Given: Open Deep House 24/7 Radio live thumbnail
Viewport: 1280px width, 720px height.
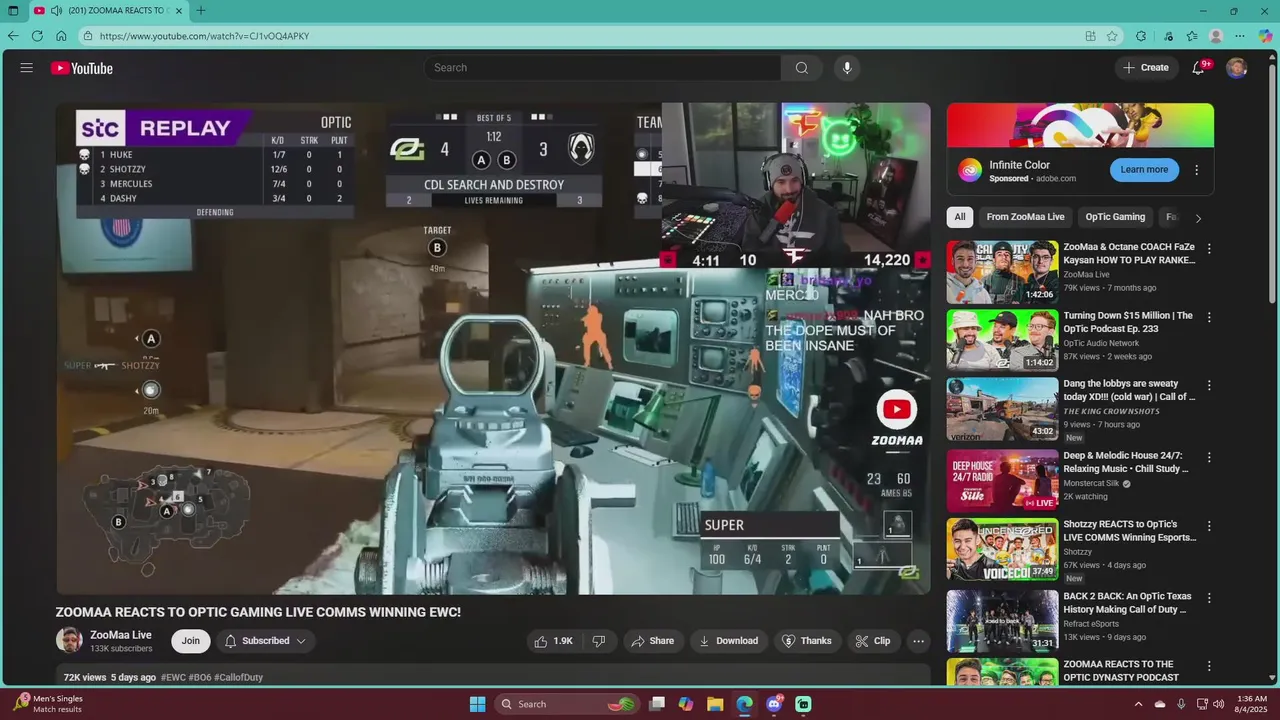Looking at the screenshot, I should (1002, 481).
